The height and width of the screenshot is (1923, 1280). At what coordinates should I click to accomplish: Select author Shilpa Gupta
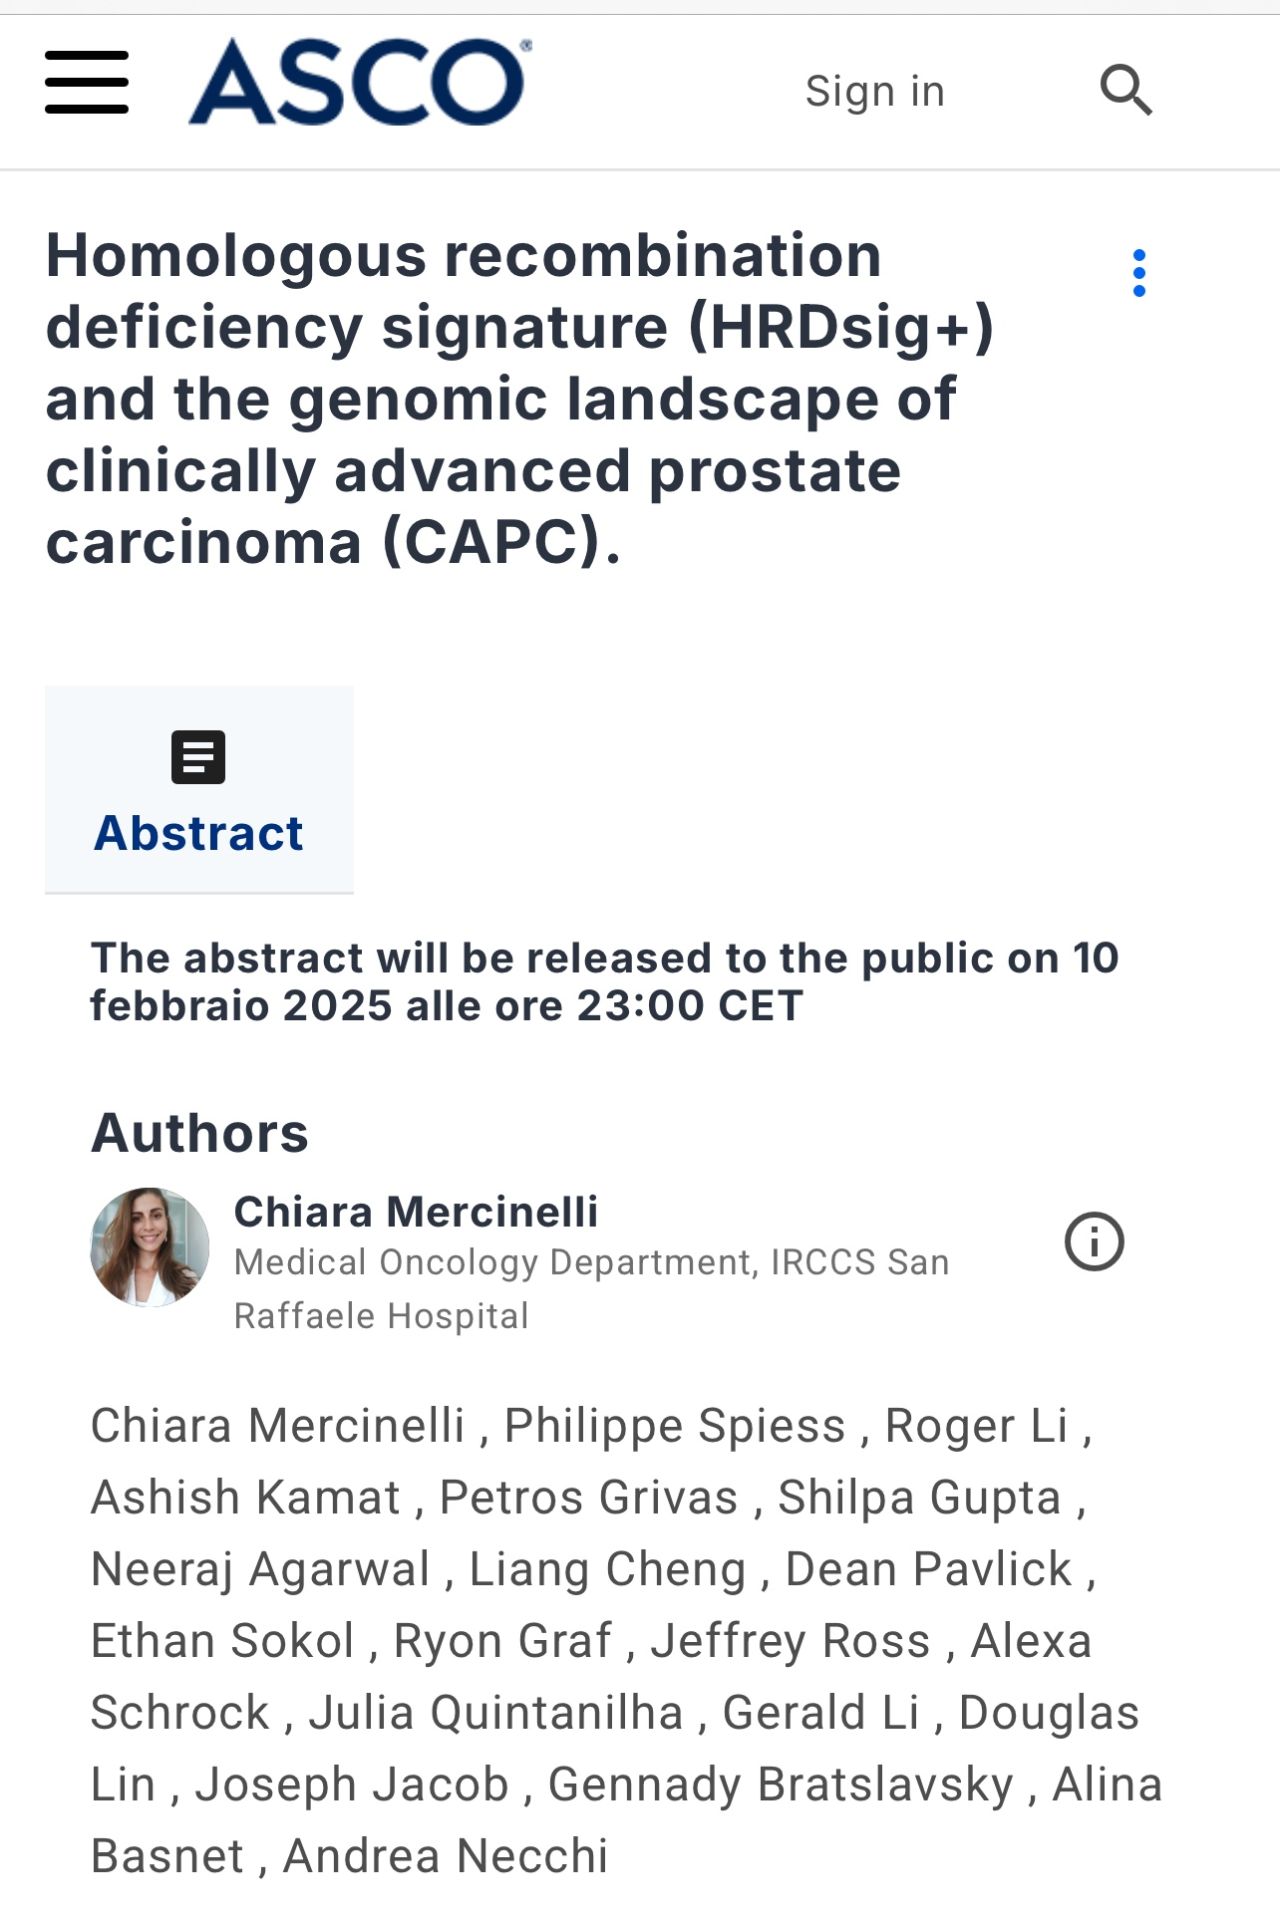920,1497
